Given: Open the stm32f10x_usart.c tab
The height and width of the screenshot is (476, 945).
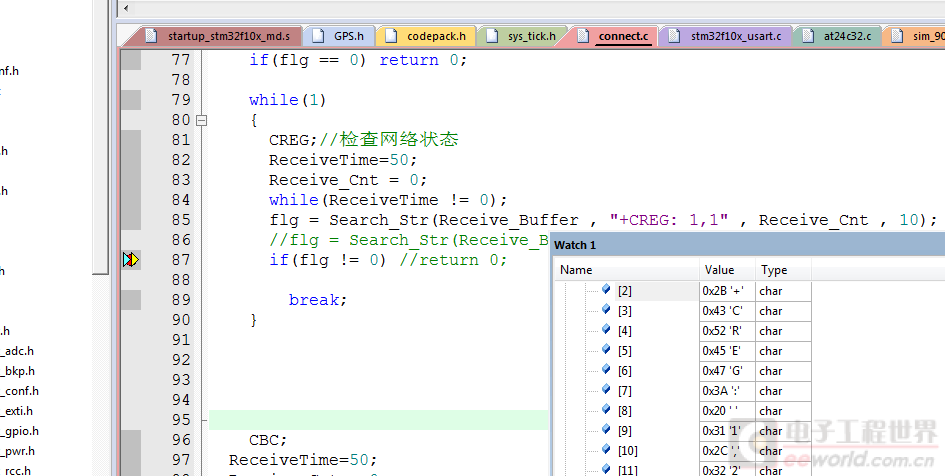Looking at the screenshot, I should (x=726, y=36).
